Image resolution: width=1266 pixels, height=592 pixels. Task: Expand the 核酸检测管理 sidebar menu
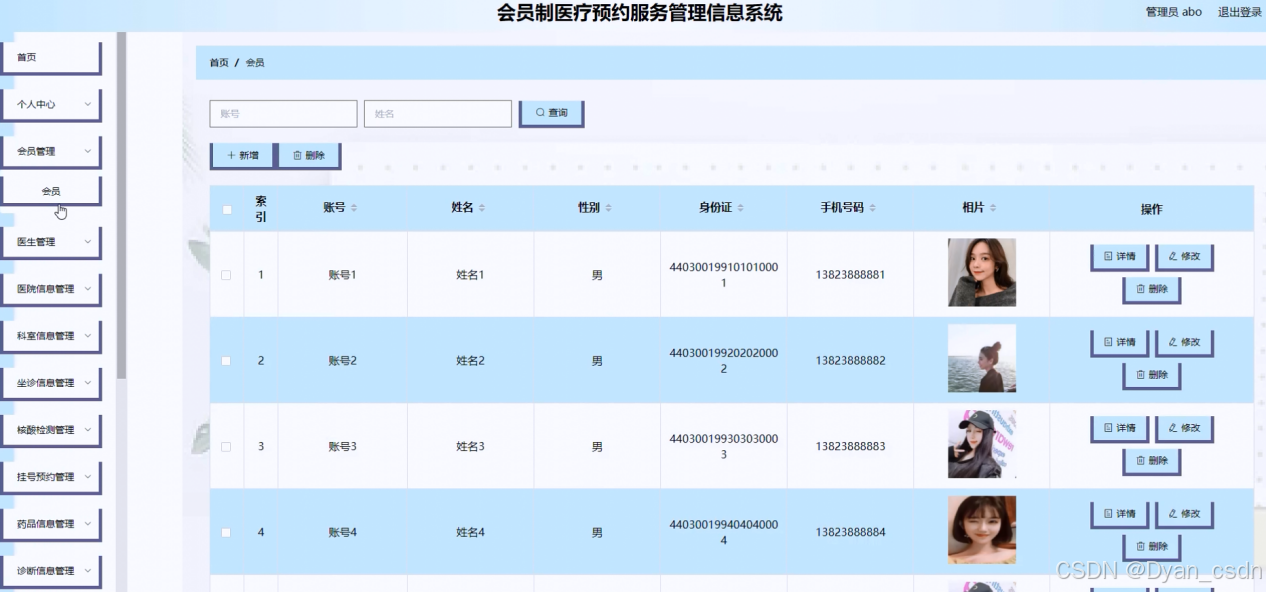51,430
